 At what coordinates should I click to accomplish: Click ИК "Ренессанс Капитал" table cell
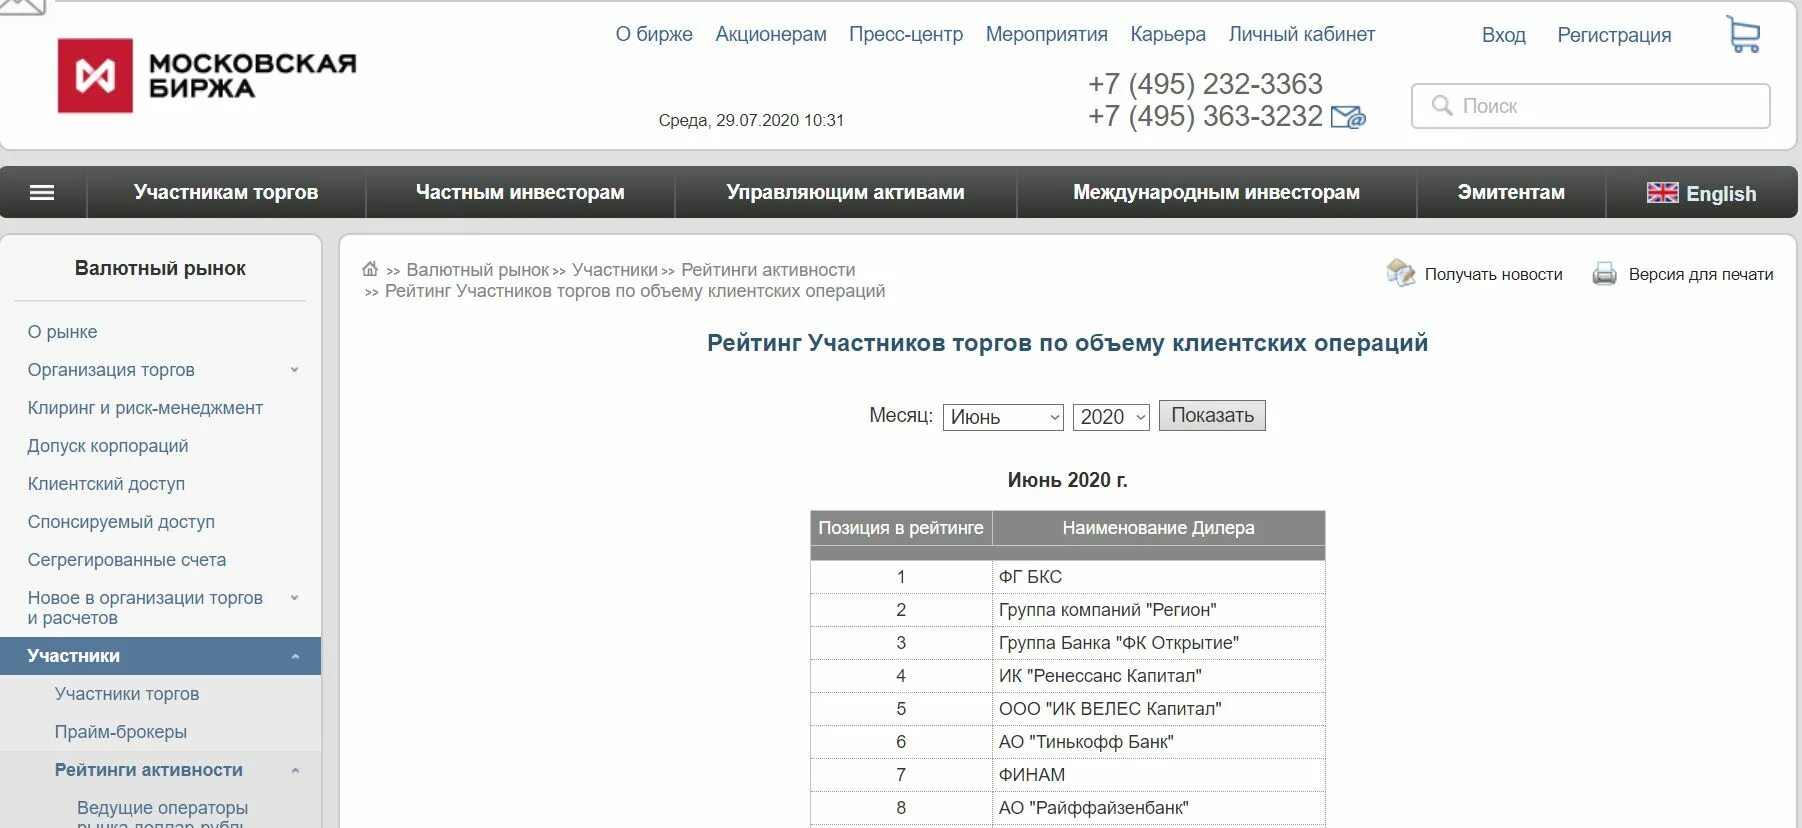coord(1158,676)
